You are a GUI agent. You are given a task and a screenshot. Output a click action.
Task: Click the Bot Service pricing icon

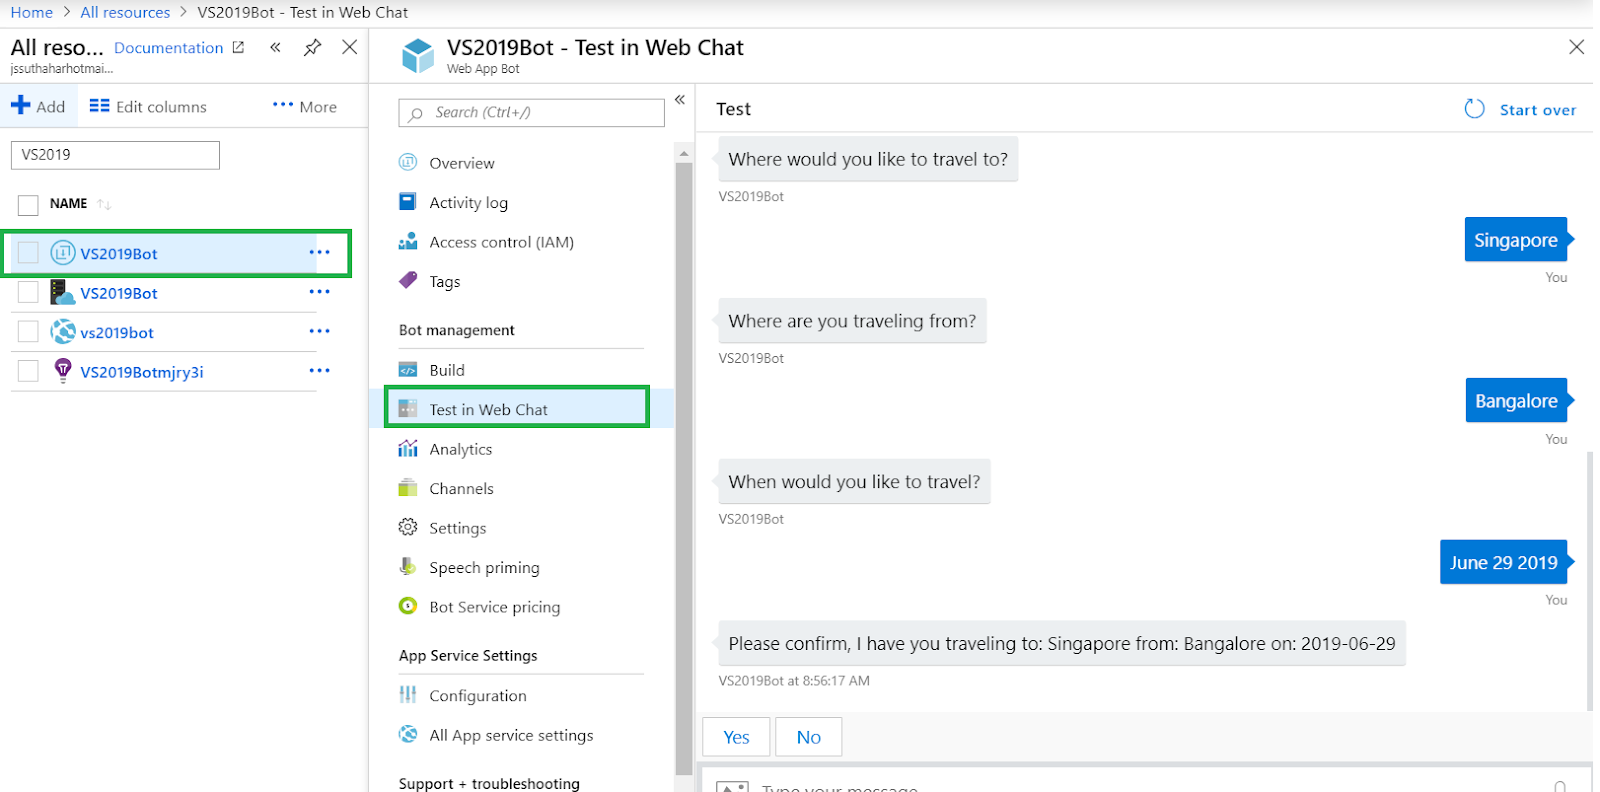408,605
